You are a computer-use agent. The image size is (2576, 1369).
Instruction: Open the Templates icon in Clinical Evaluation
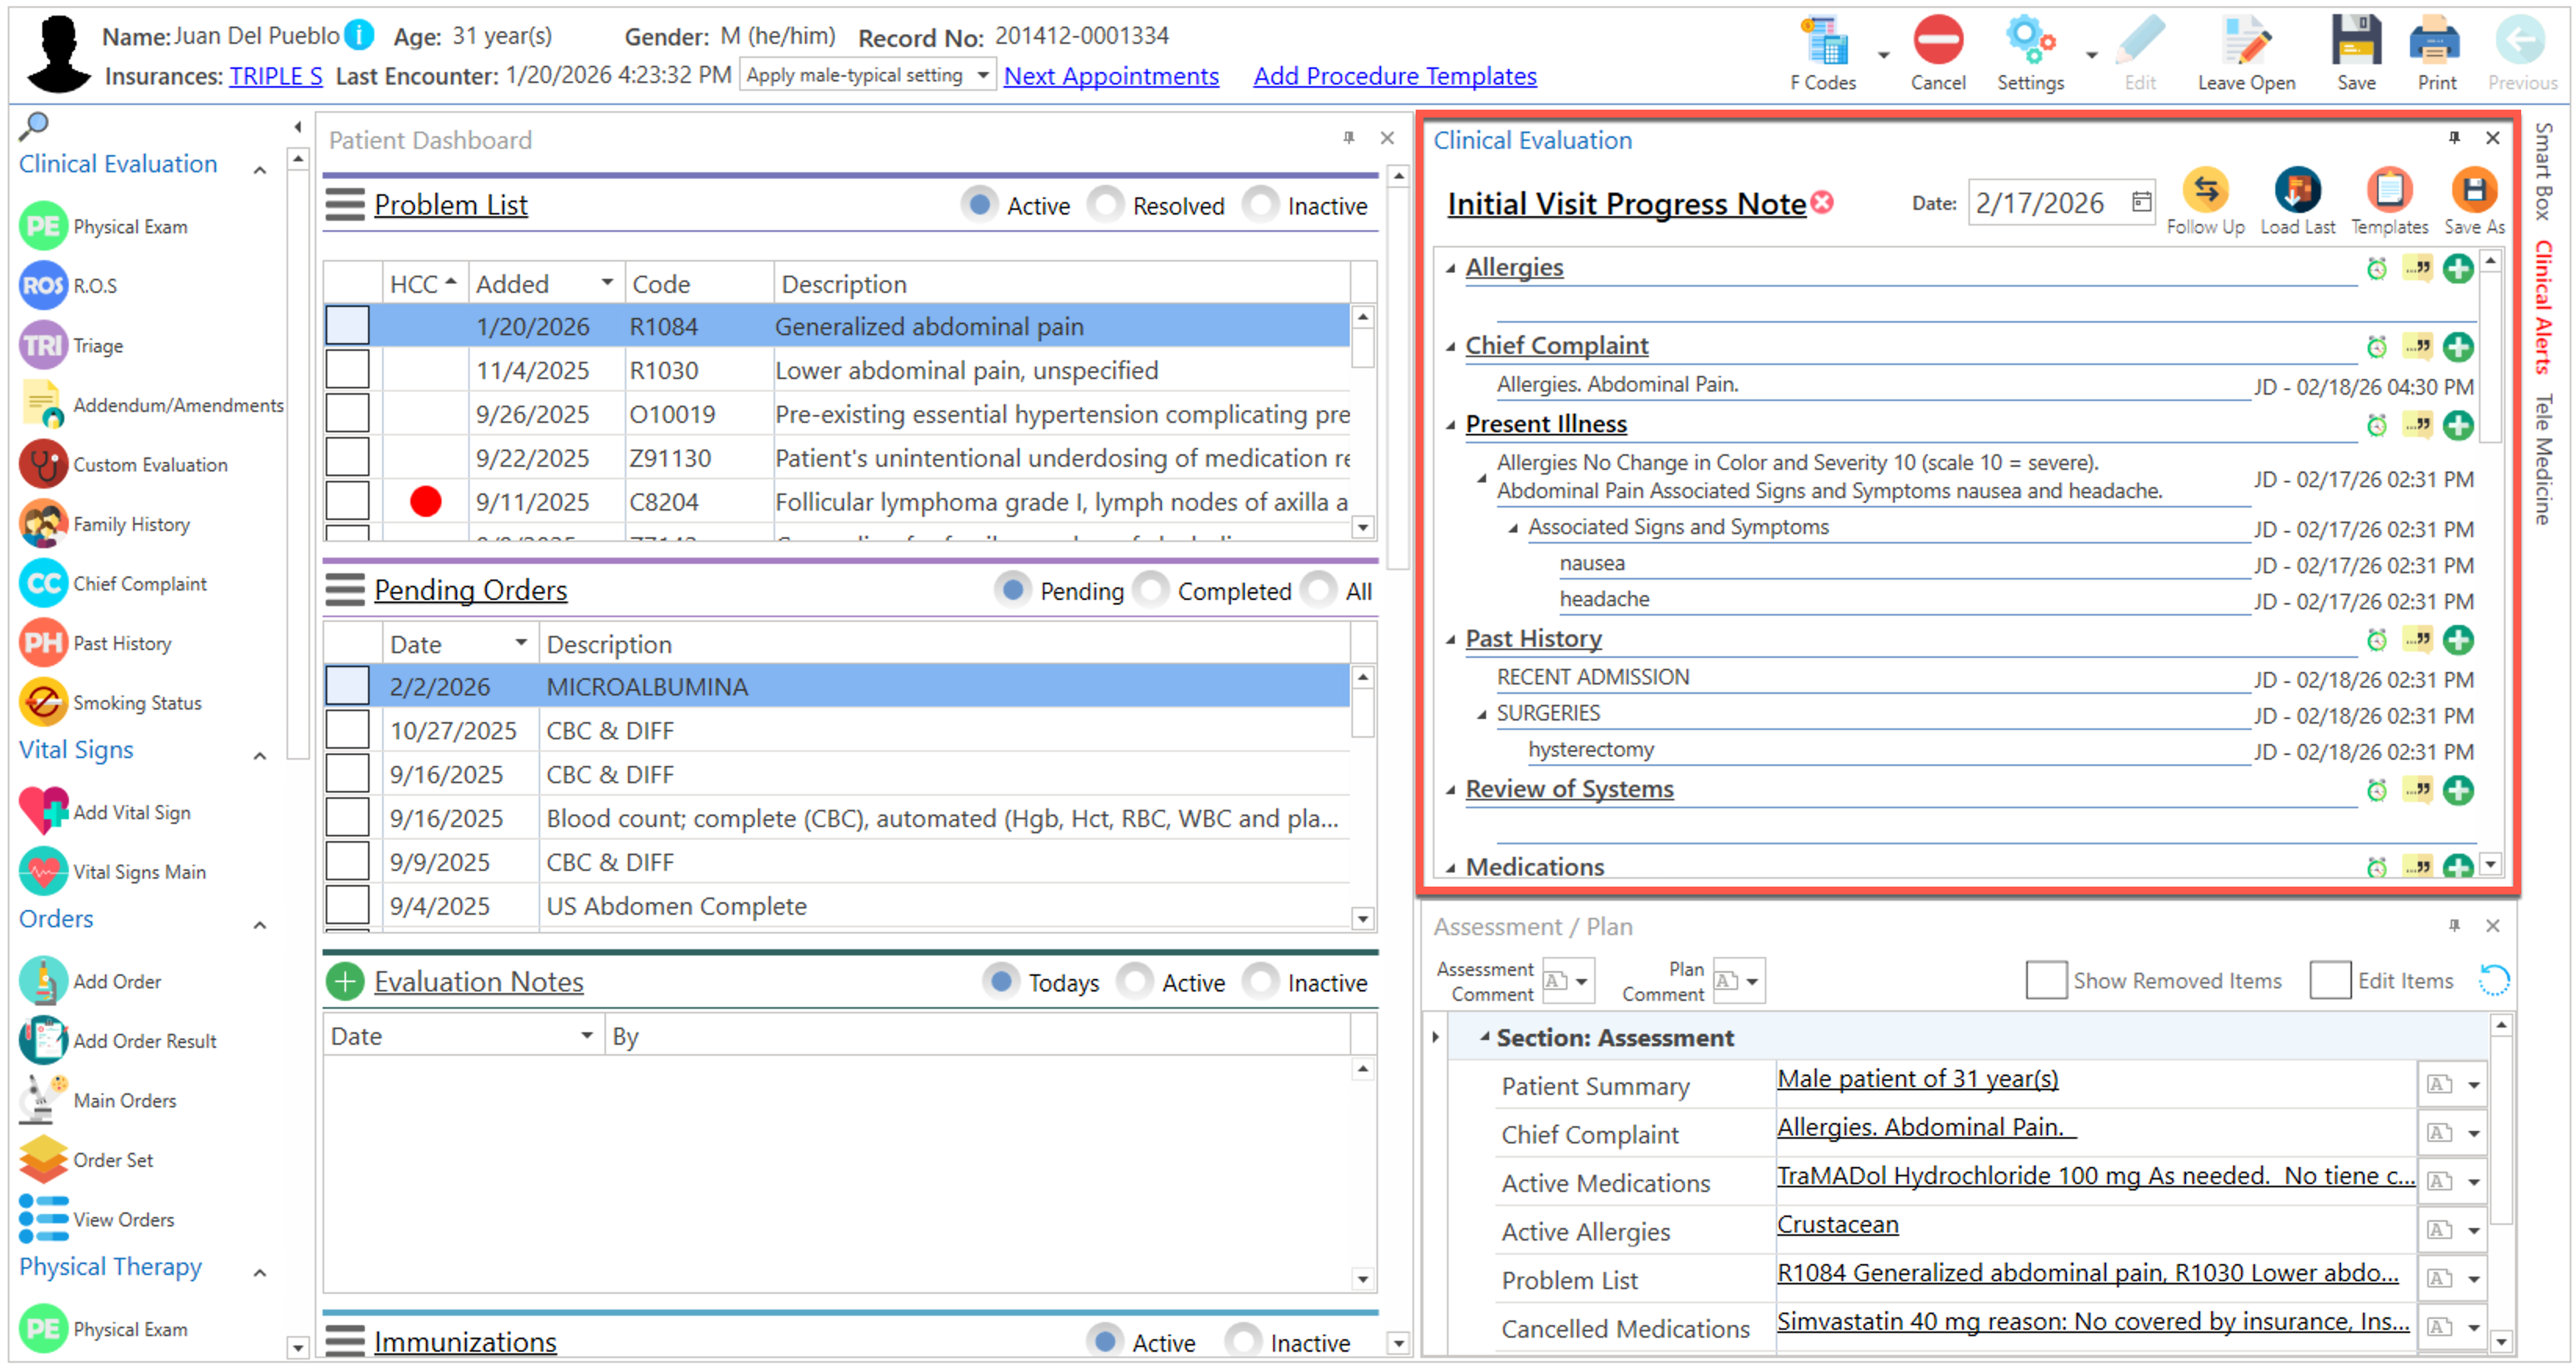click(x=2388, y=190)
